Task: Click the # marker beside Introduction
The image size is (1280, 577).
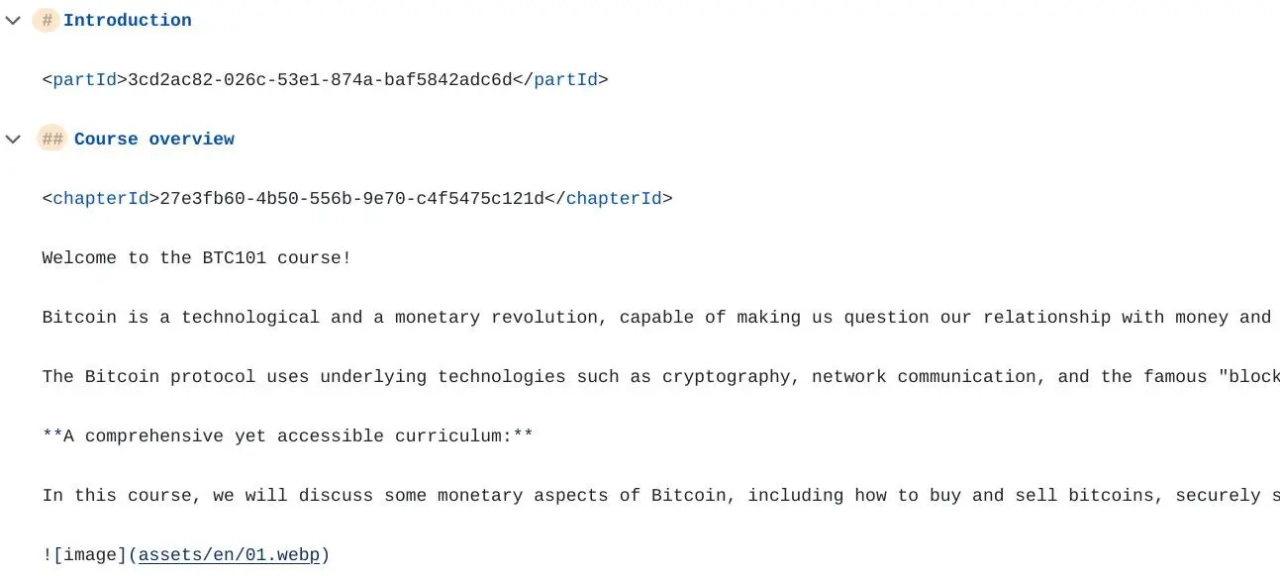Action: [46, 20]
